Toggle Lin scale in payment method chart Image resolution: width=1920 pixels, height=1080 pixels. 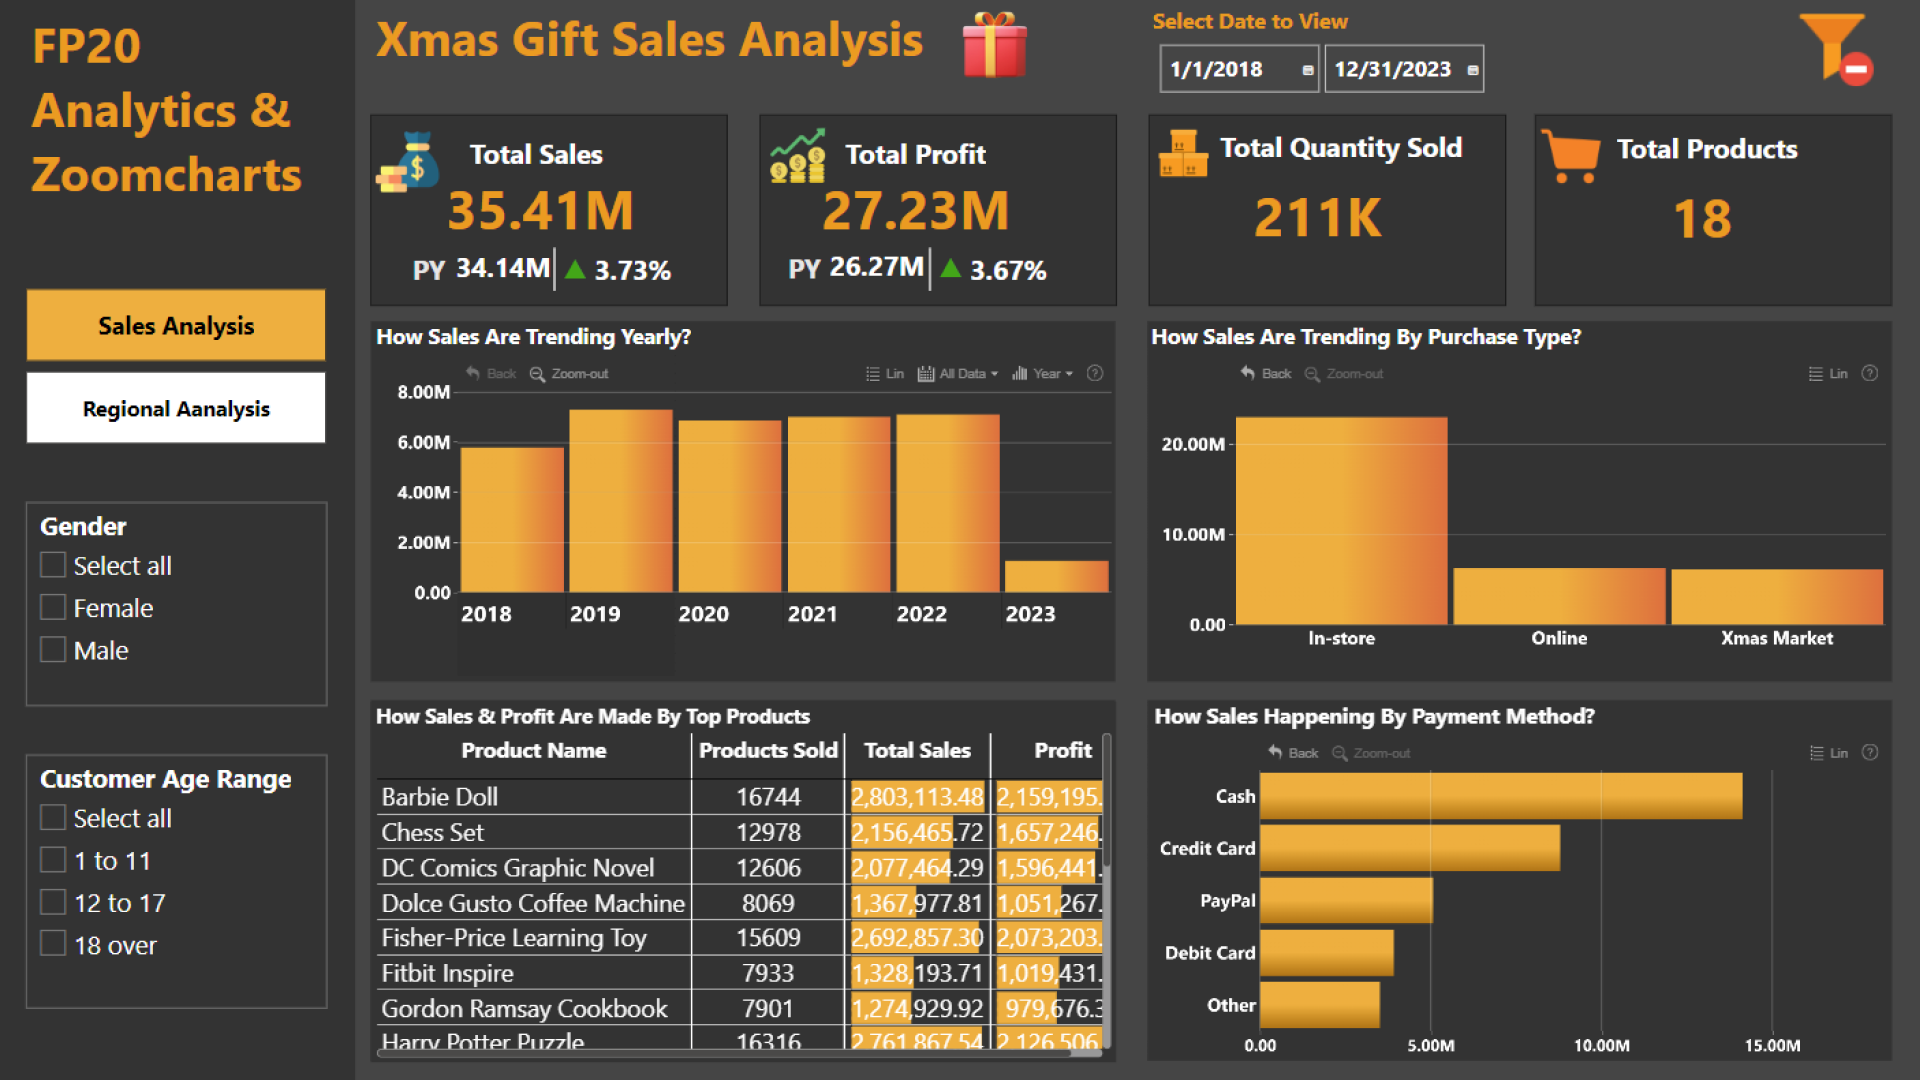(x=1829, y=752)
